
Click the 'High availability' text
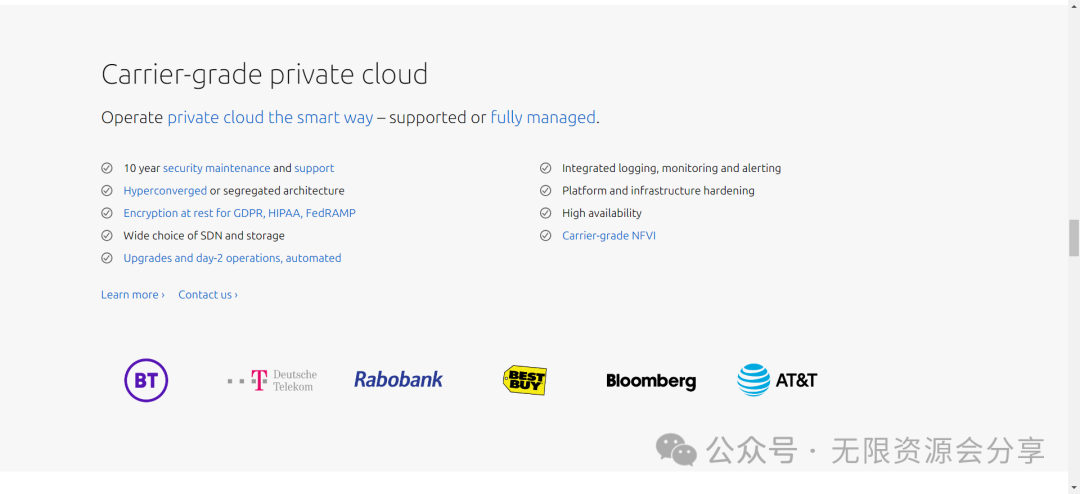[x=602, y=214]
